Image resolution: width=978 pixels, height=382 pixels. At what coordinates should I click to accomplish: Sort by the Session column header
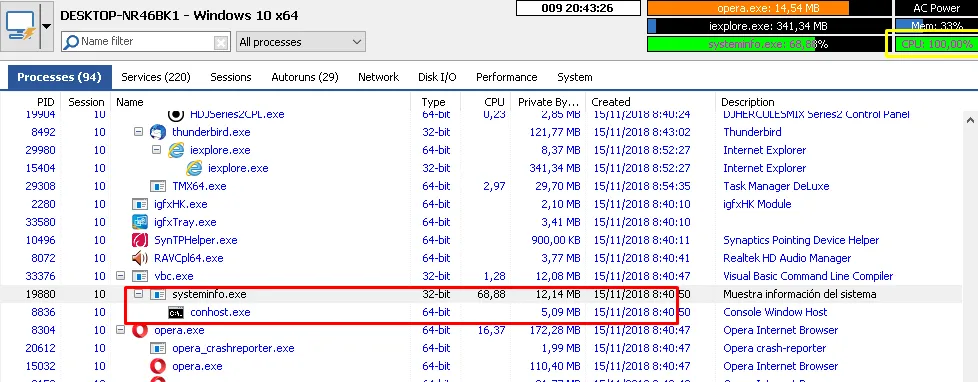point(86,102)
